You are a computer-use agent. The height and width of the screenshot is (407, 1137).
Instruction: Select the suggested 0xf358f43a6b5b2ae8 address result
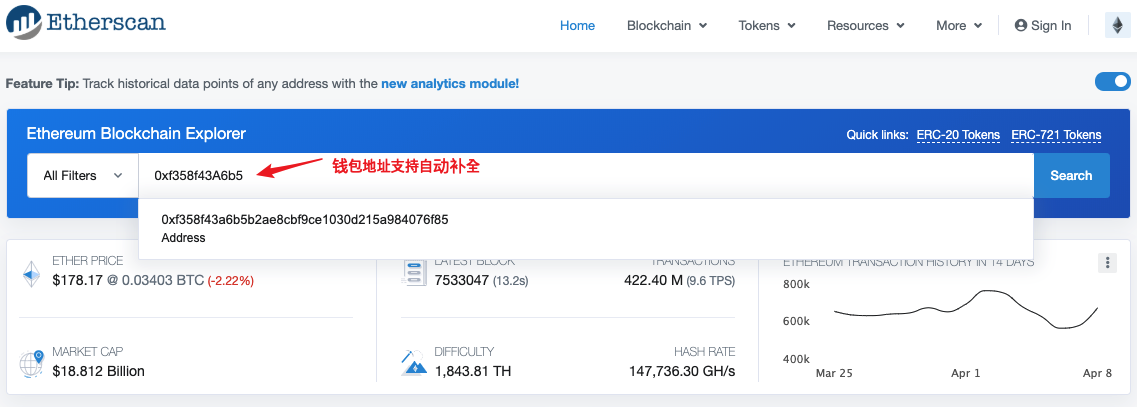point(586,229)
